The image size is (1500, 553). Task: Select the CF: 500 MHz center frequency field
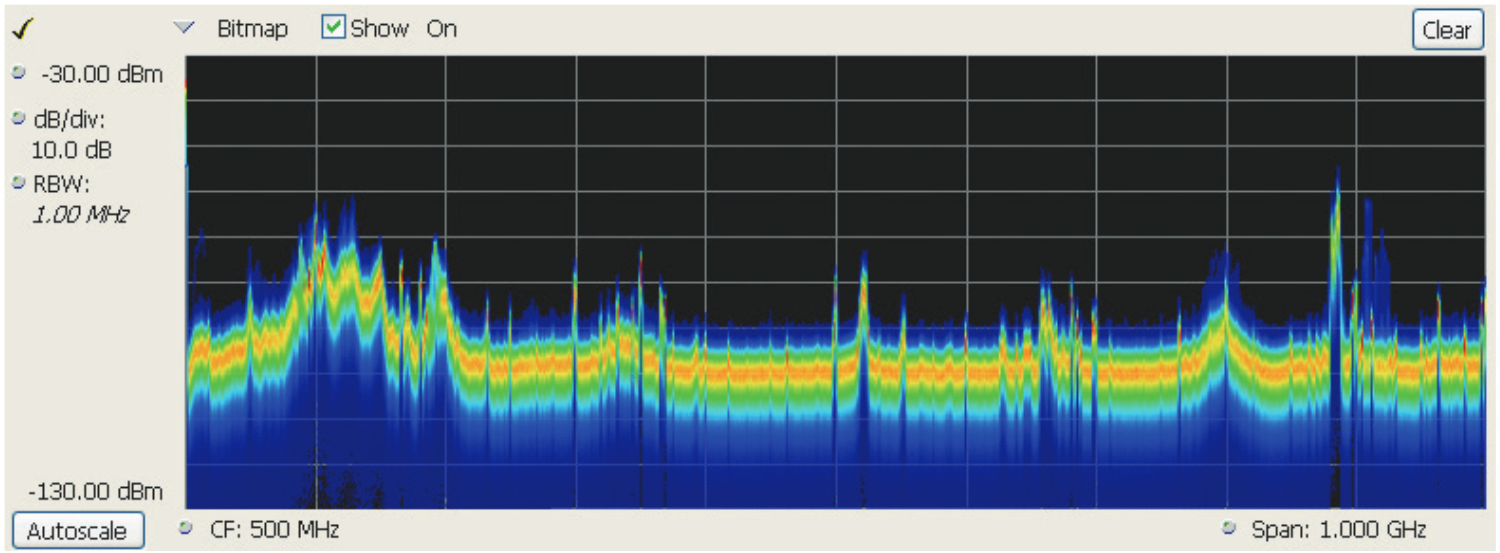[x=275, y=529]
